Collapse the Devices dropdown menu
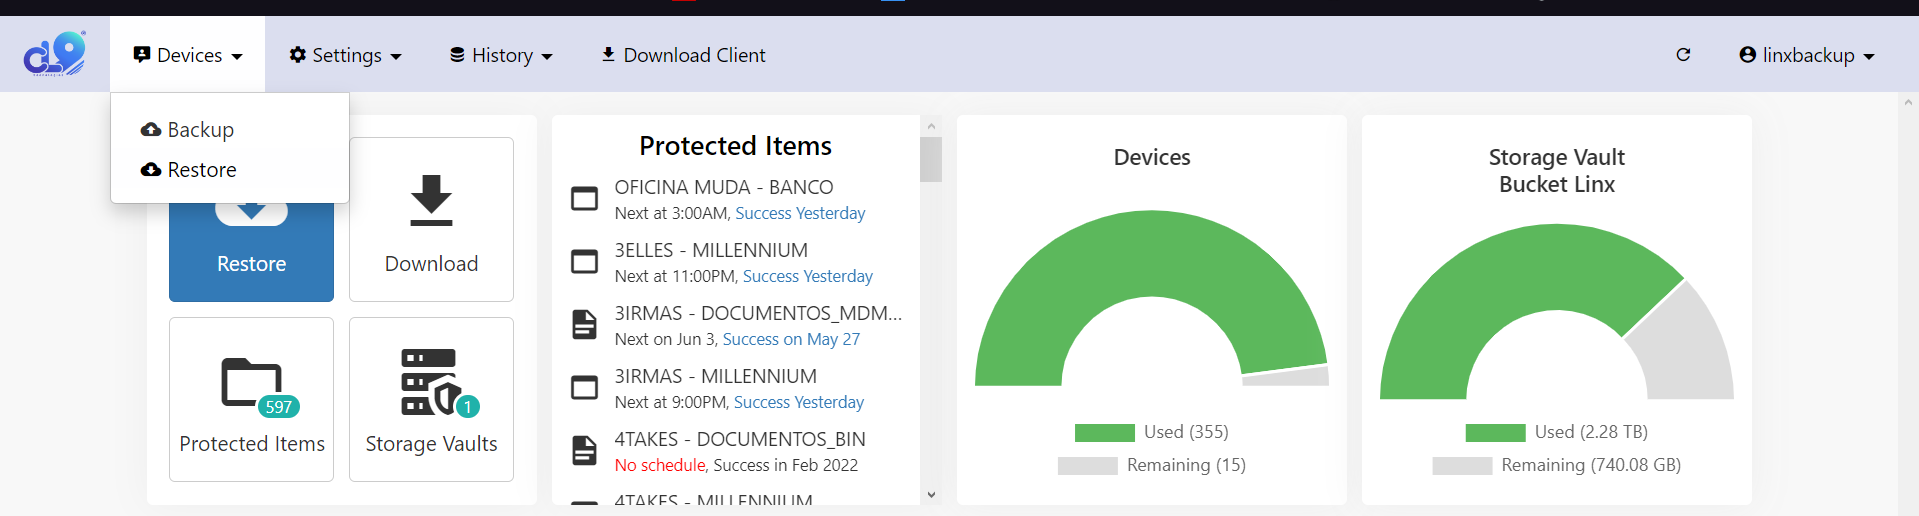 point(188,55)
